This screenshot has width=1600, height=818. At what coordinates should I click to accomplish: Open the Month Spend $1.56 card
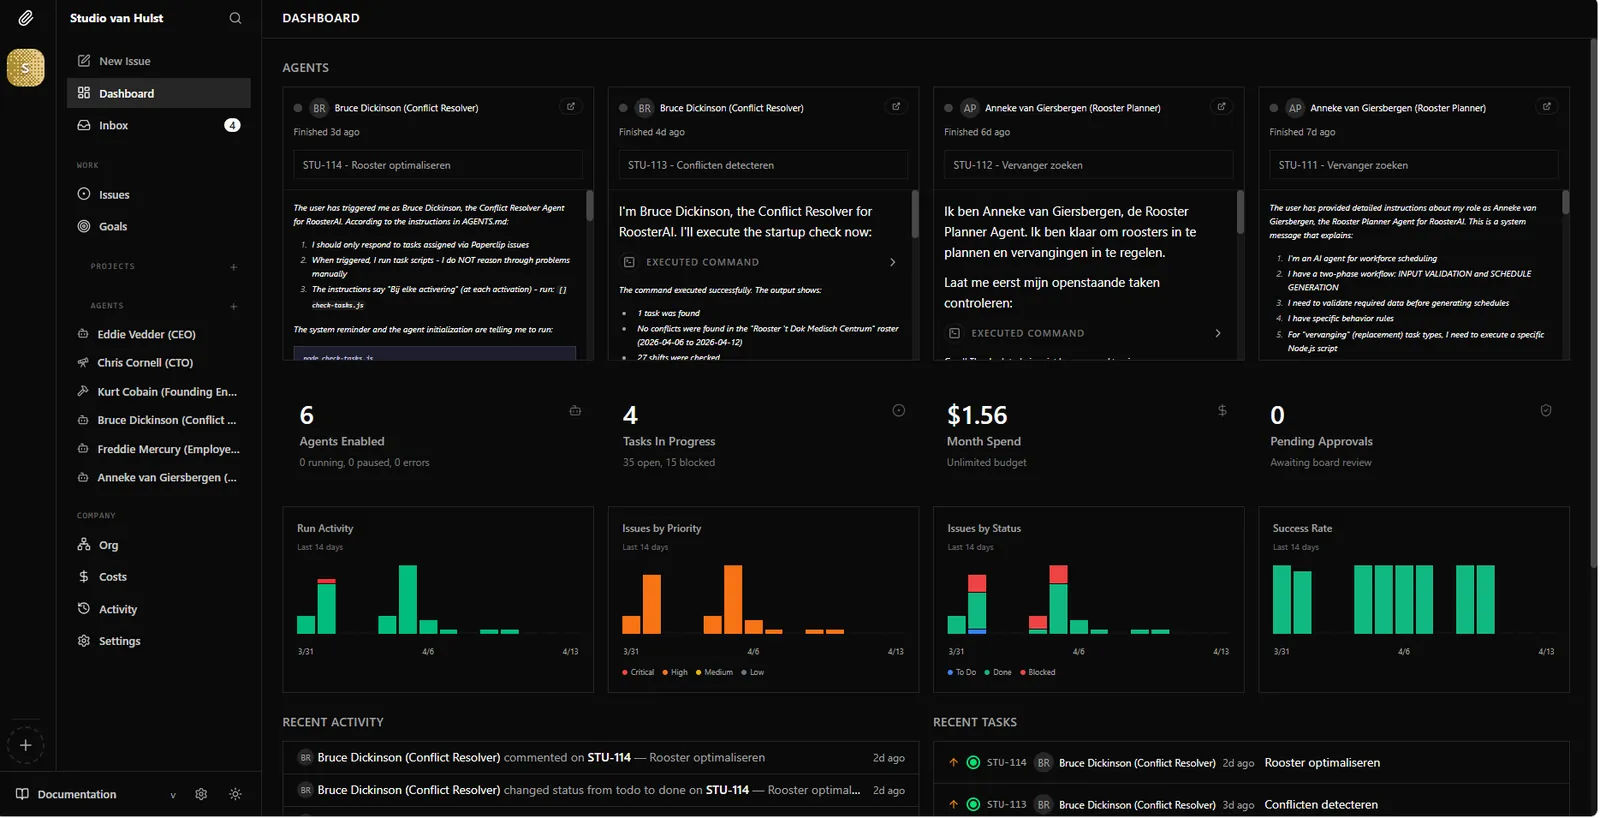(x=1088, y=436)
